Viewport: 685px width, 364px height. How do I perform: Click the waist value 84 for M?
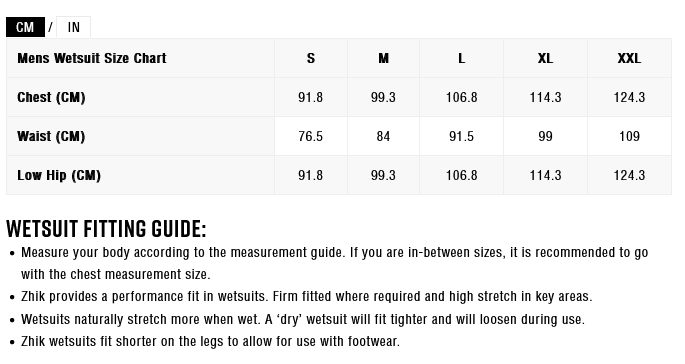click(x=383, y=136)
